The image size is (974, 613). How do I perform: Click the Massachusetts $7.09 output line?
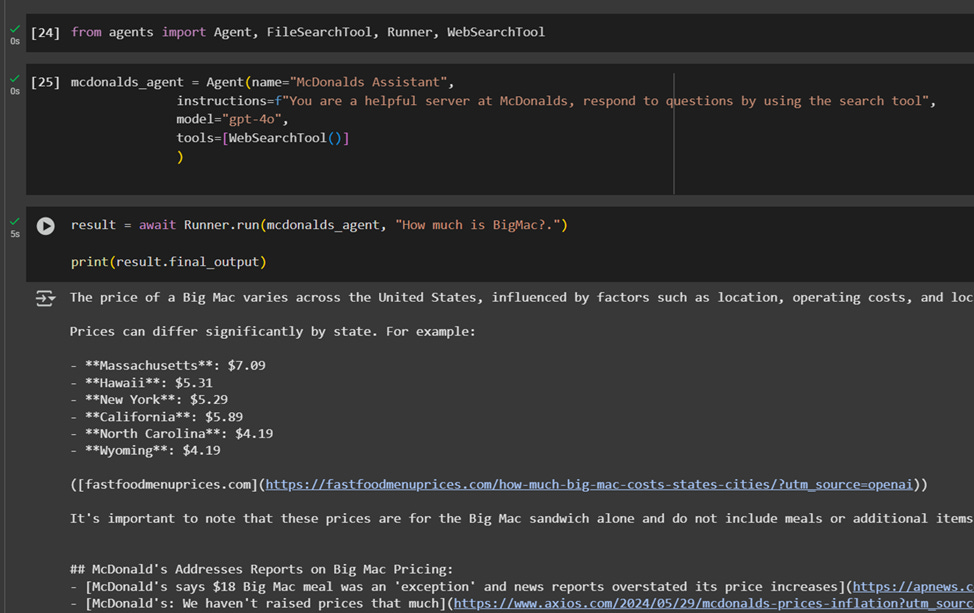(x=168, y=365)
